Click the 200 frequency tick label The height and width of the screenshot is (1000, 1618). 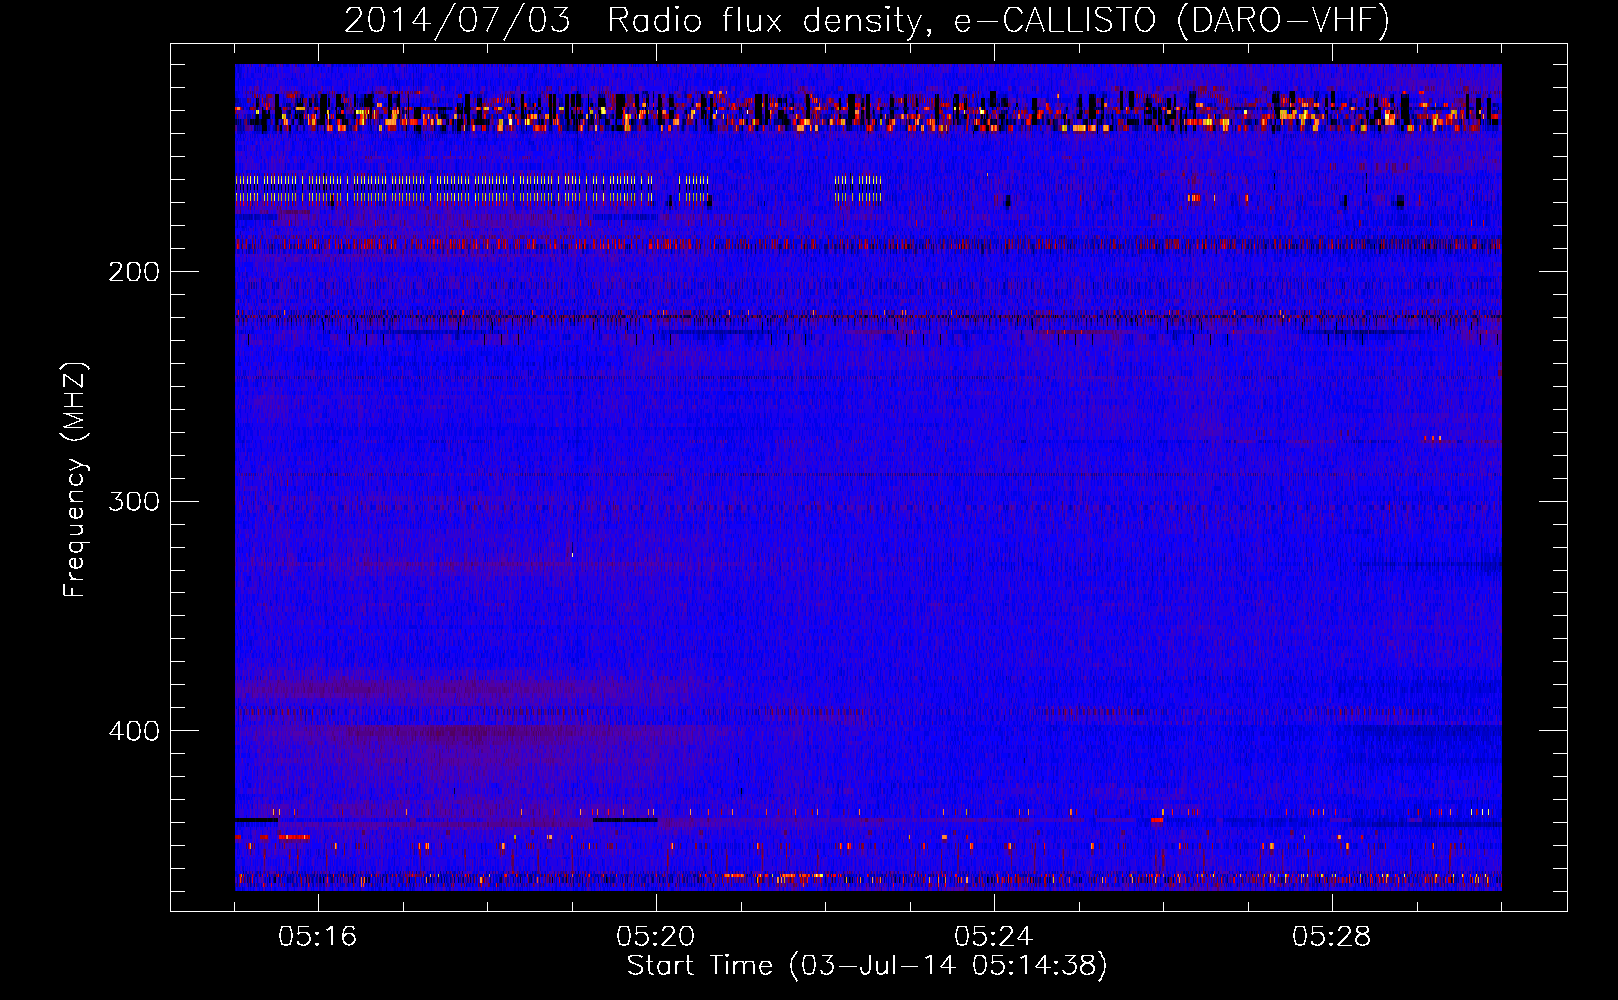point(134,272)
